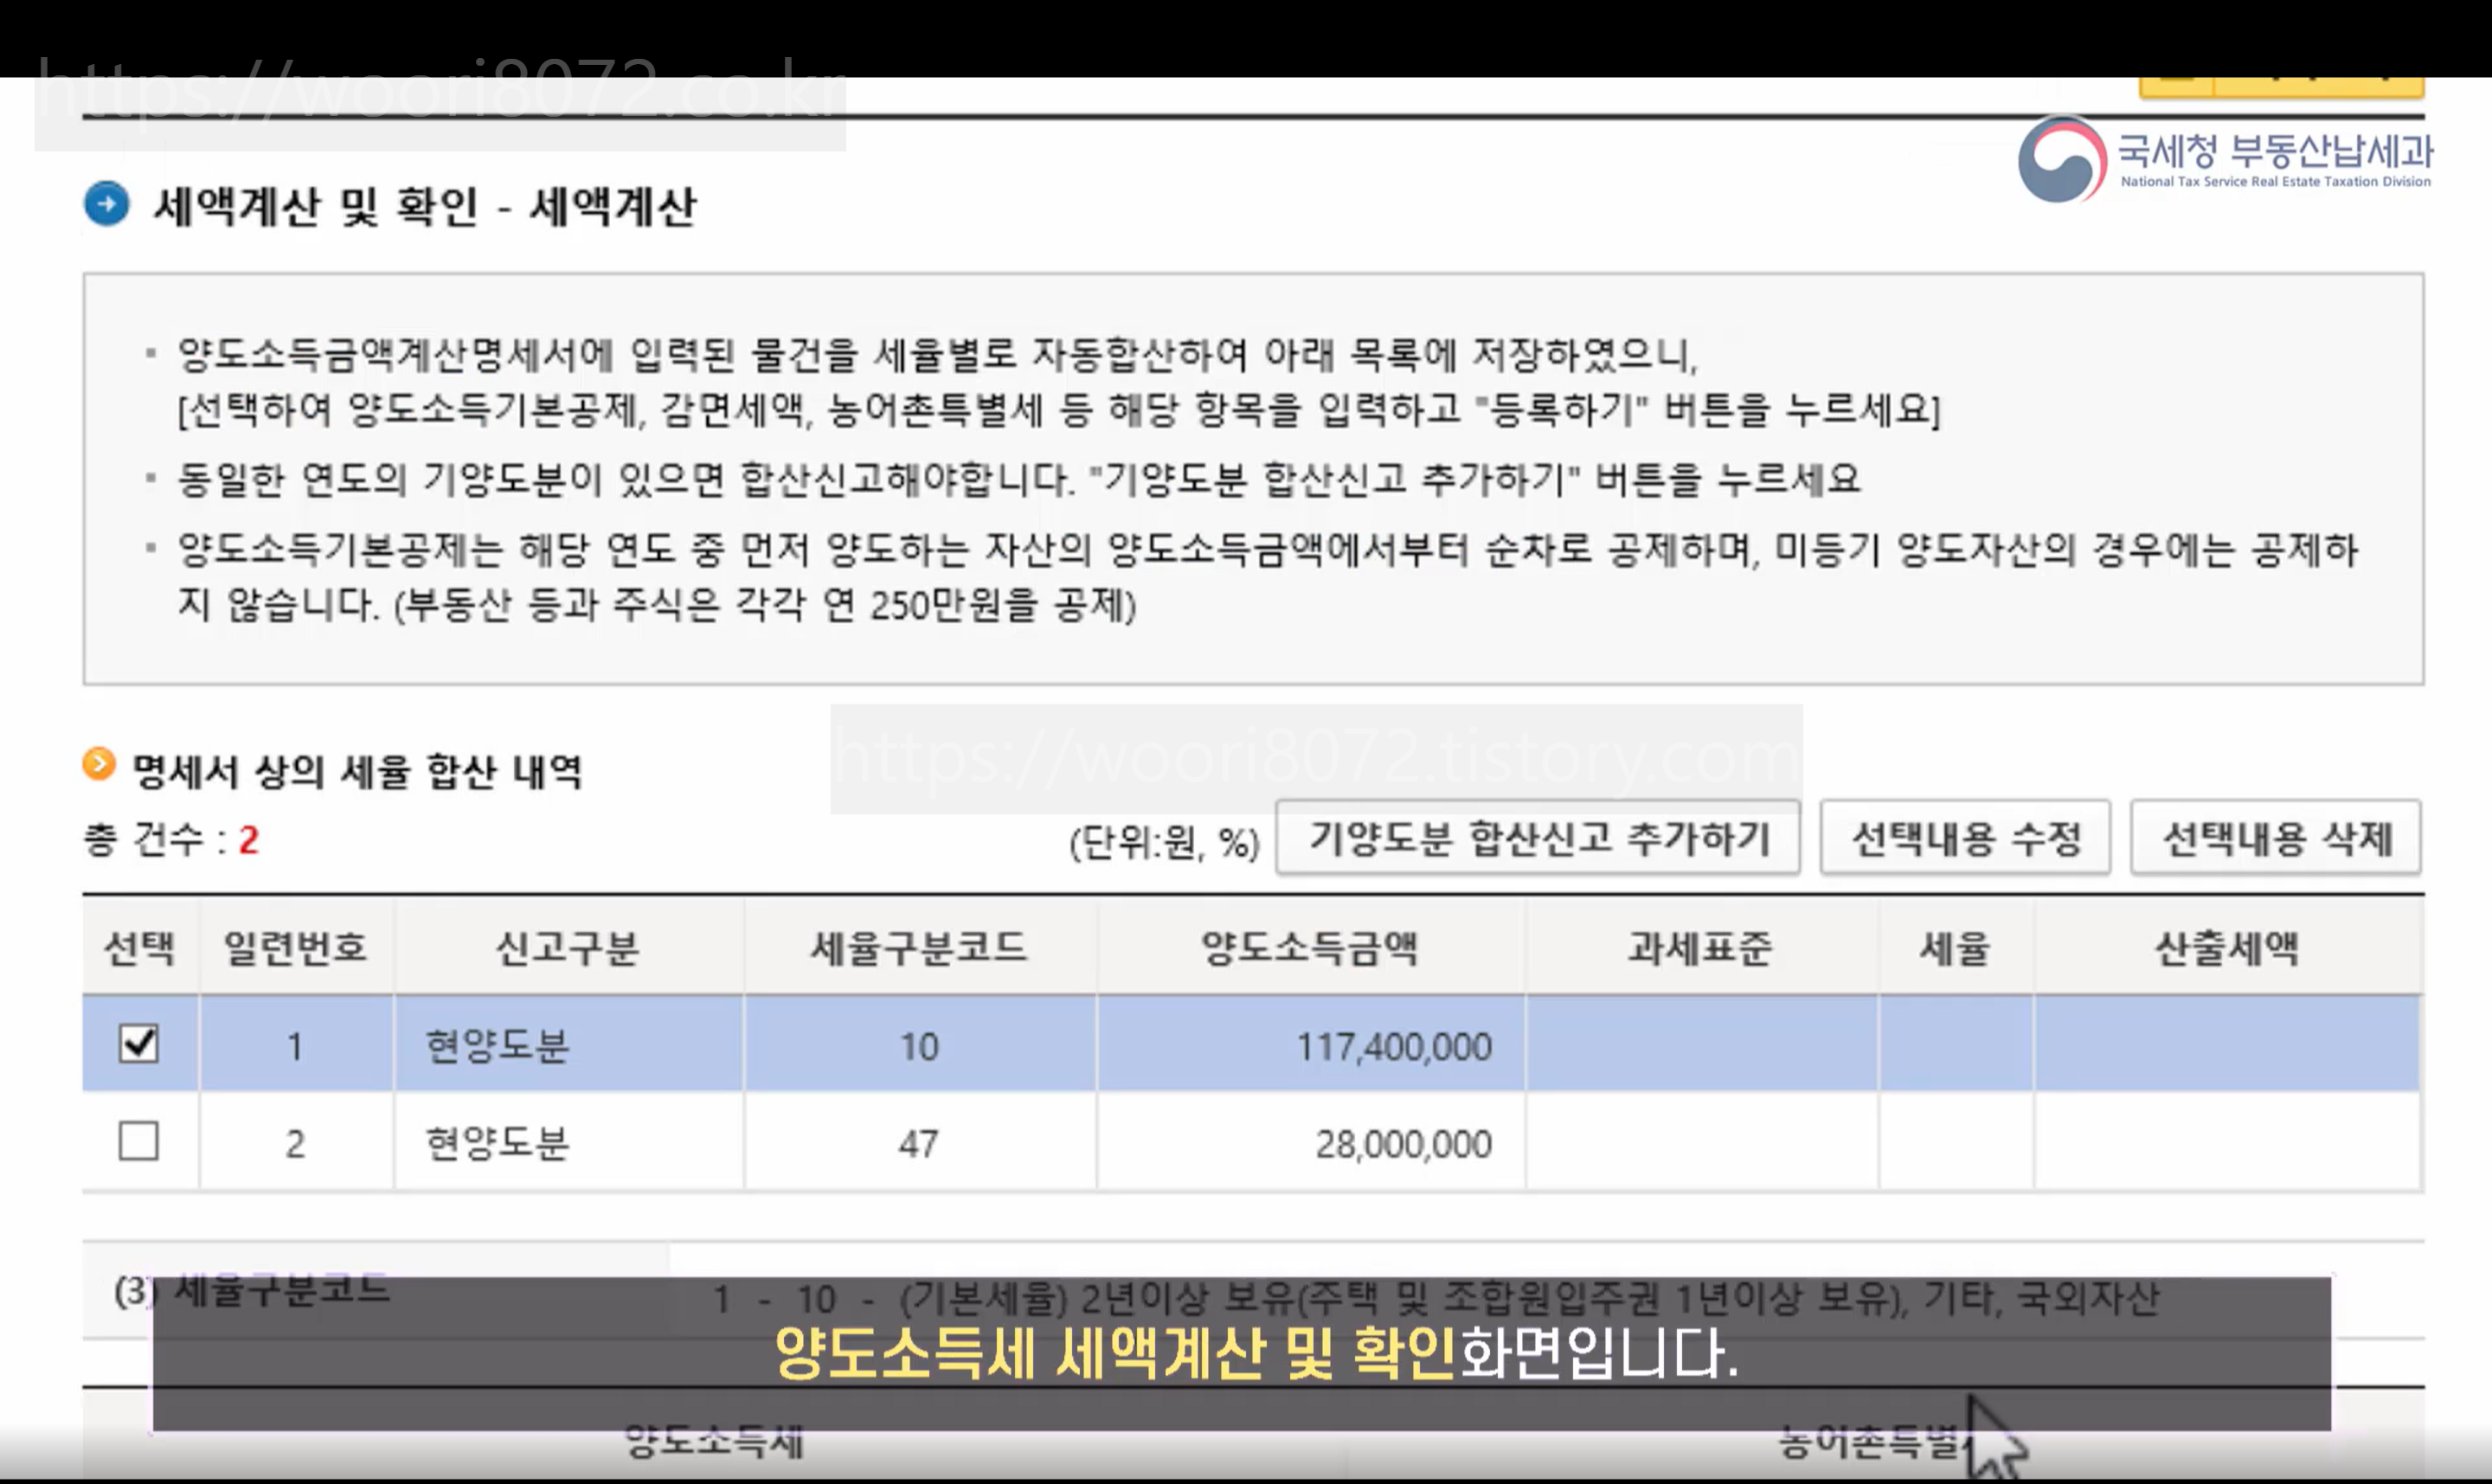Click the 국세청 swirl logo emblem
Viewport: 2492px width, 1484px height.
click(x=2061, y=160)
